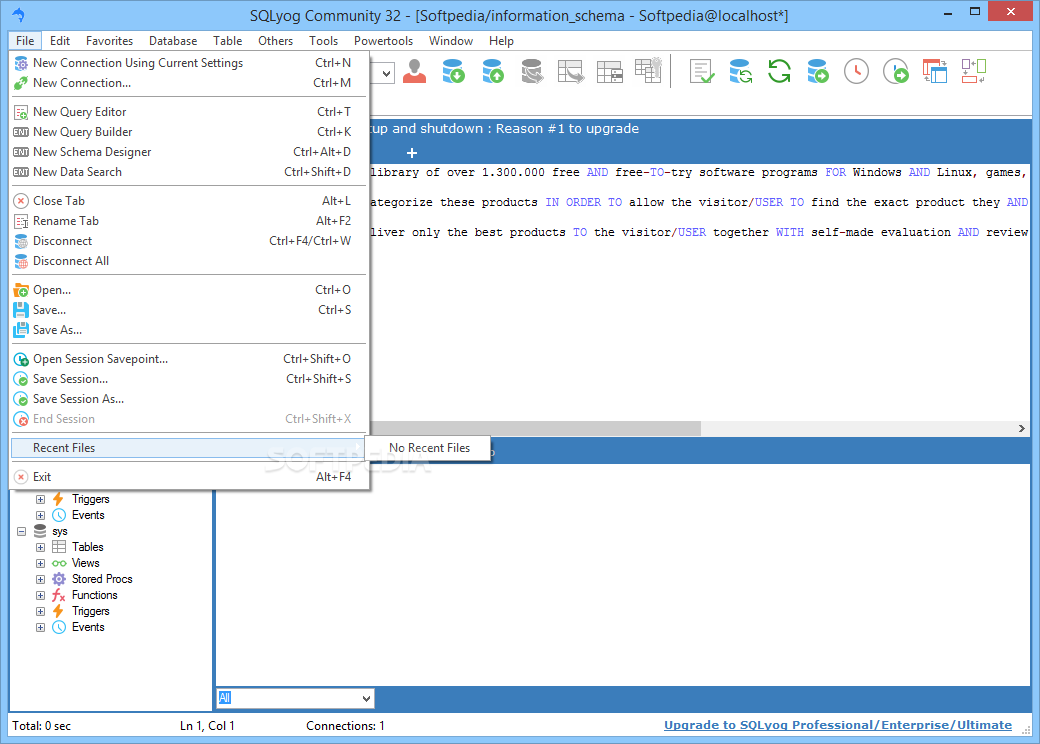Click the Connections: 1 status text
Image resolution: width=1040 pixels, height=744 pixels.
(x=345, y=726)
